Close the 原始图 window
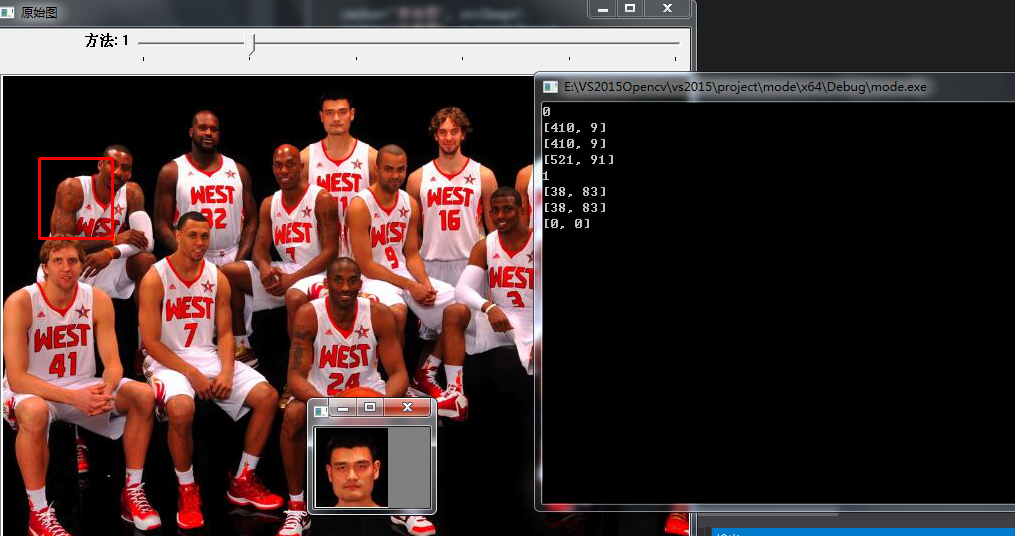The height and width of the screenshot is (536, 1015). (667, 8)
